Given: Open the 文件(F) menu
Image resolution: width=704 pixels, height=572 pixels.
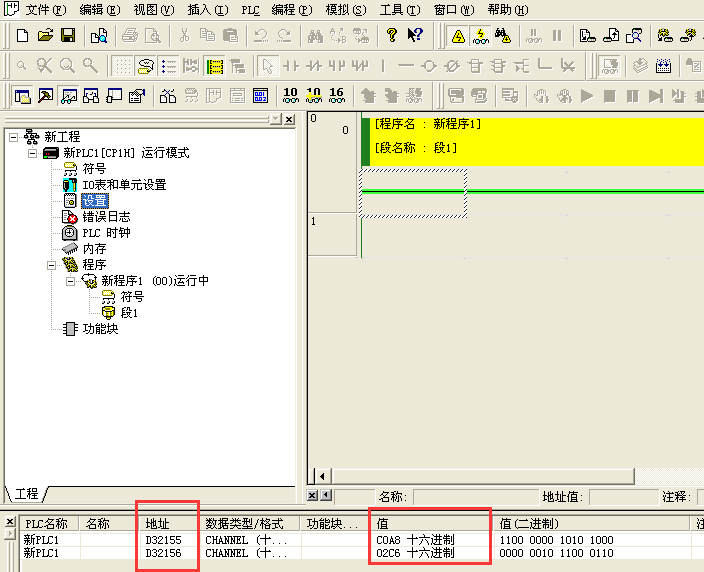Looking at the screenshot, I should tap(45, 9).
